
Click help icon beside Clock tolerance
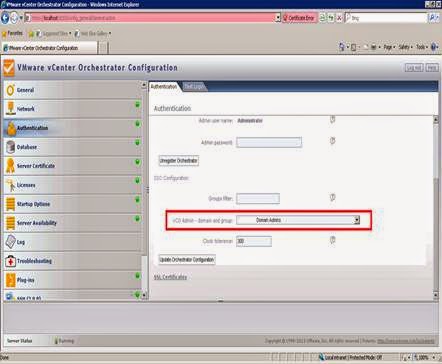tap(332, 240)
